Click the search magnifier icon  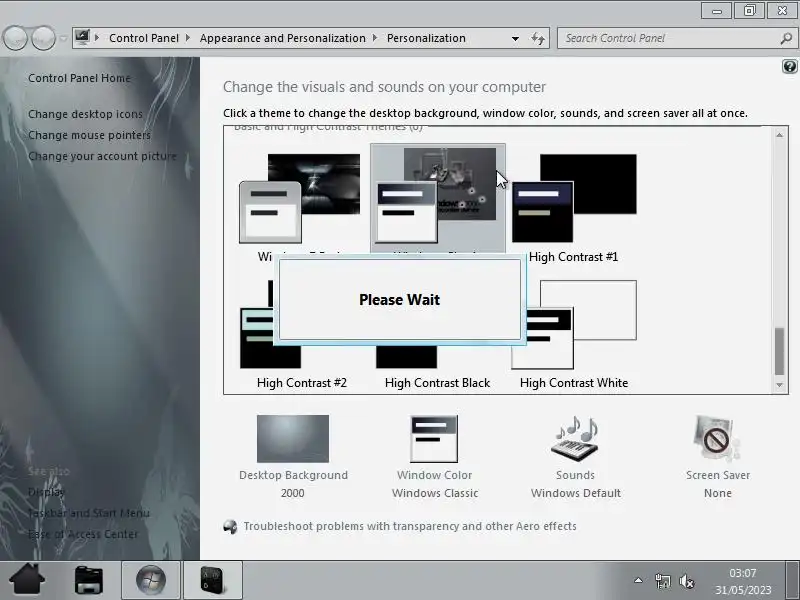(786, 38)
